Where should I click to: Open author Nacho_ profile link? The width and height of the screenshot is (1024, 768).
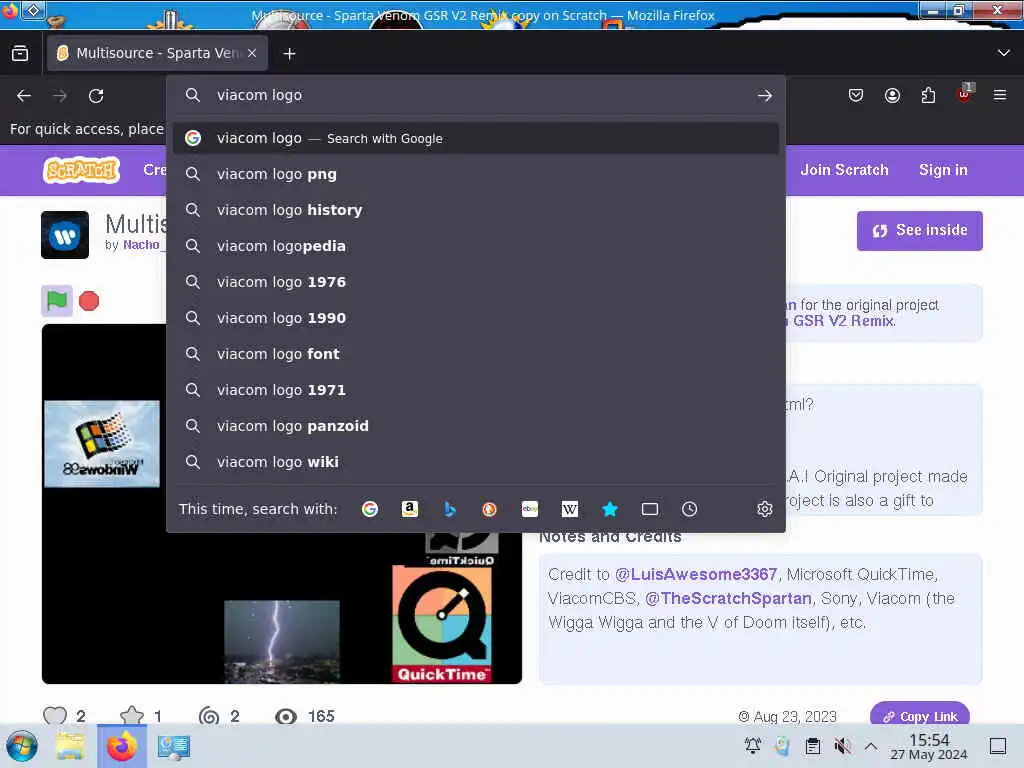[142, 245]
